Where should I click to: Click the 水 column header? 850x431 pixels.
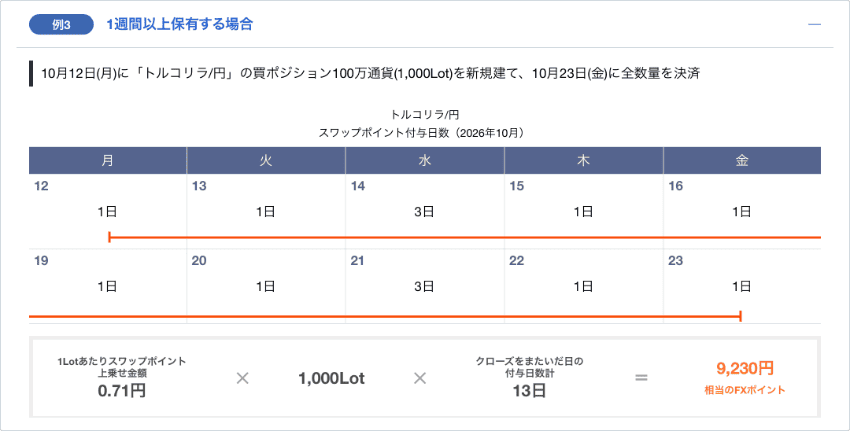[x=424, y=160]
